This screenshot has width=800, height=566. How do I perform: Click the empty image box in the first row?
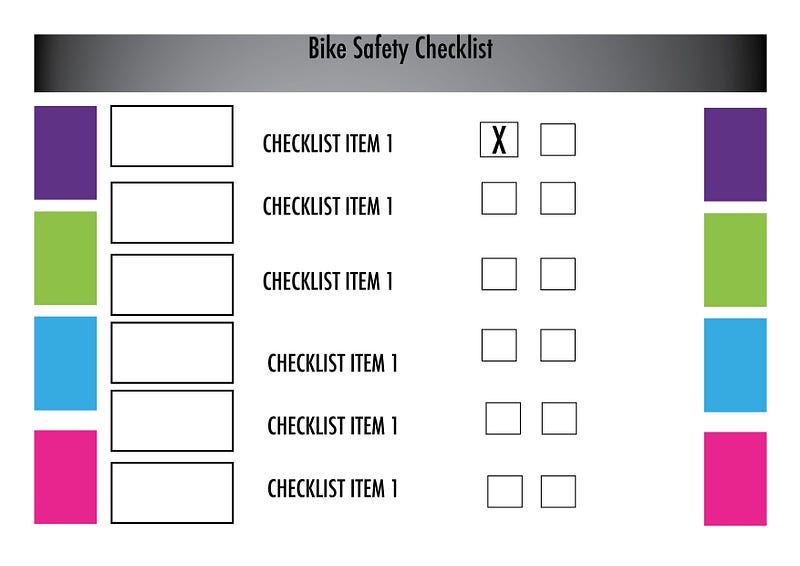pos(172,136)
